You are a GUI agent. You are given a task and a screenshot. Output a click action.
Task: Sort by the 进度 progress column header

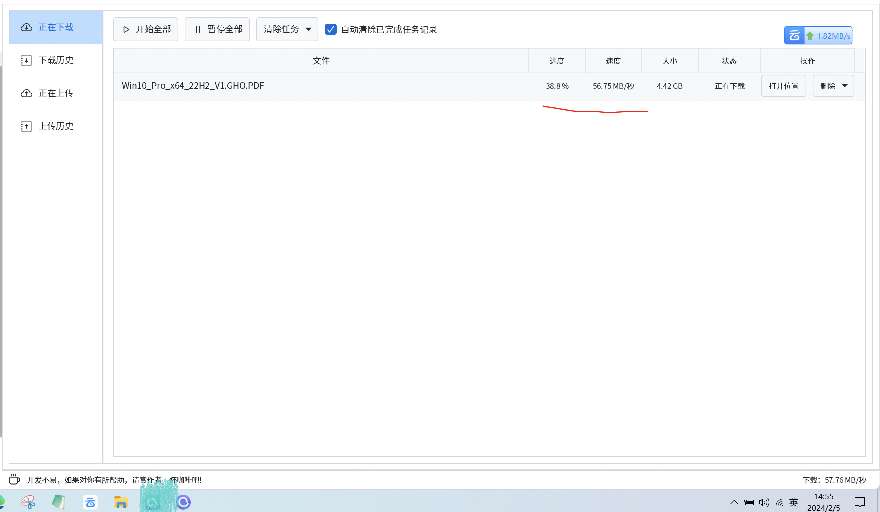pos(557,61)
